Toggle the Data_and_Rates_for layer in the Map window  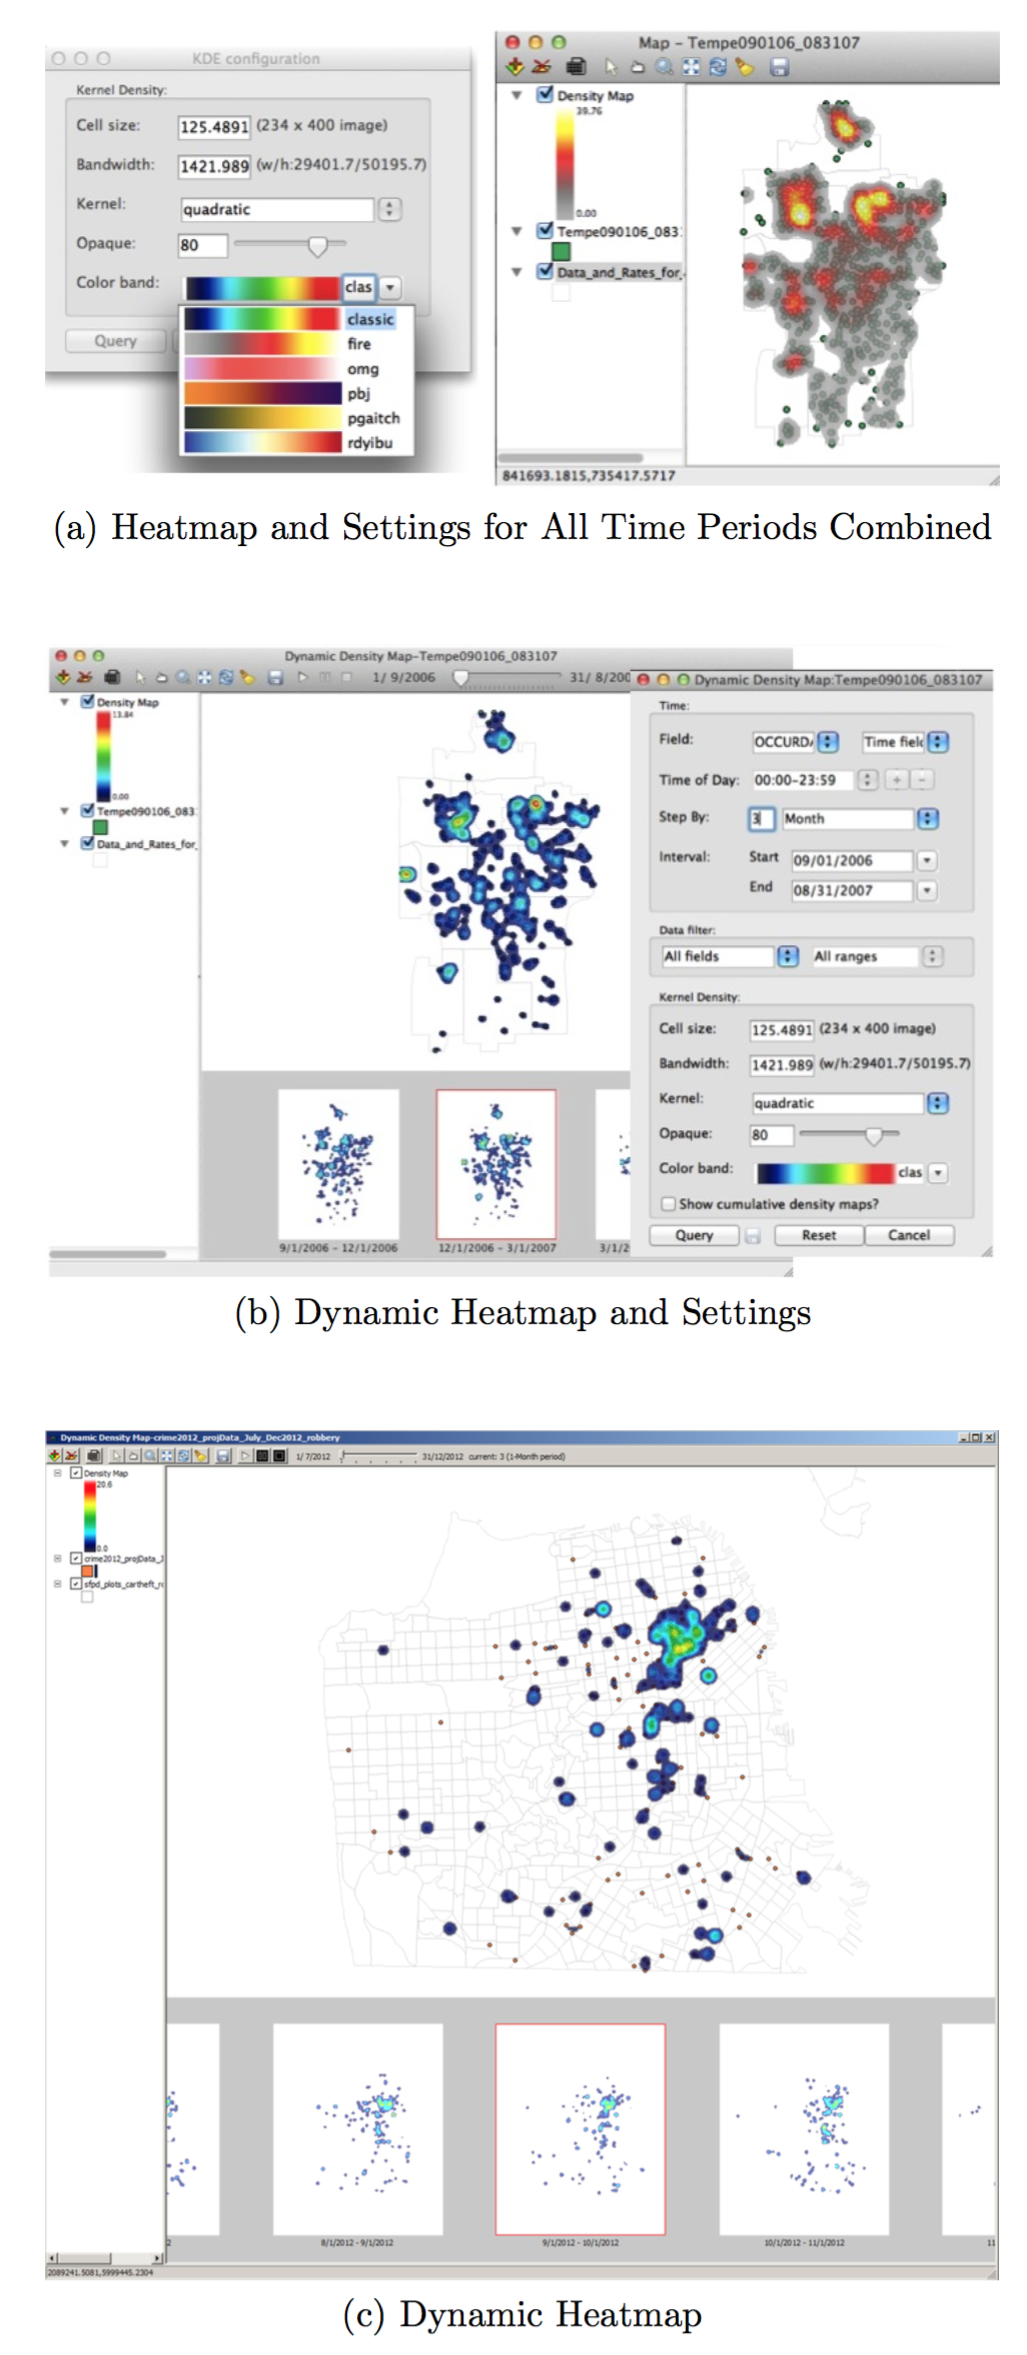point(545,271)
